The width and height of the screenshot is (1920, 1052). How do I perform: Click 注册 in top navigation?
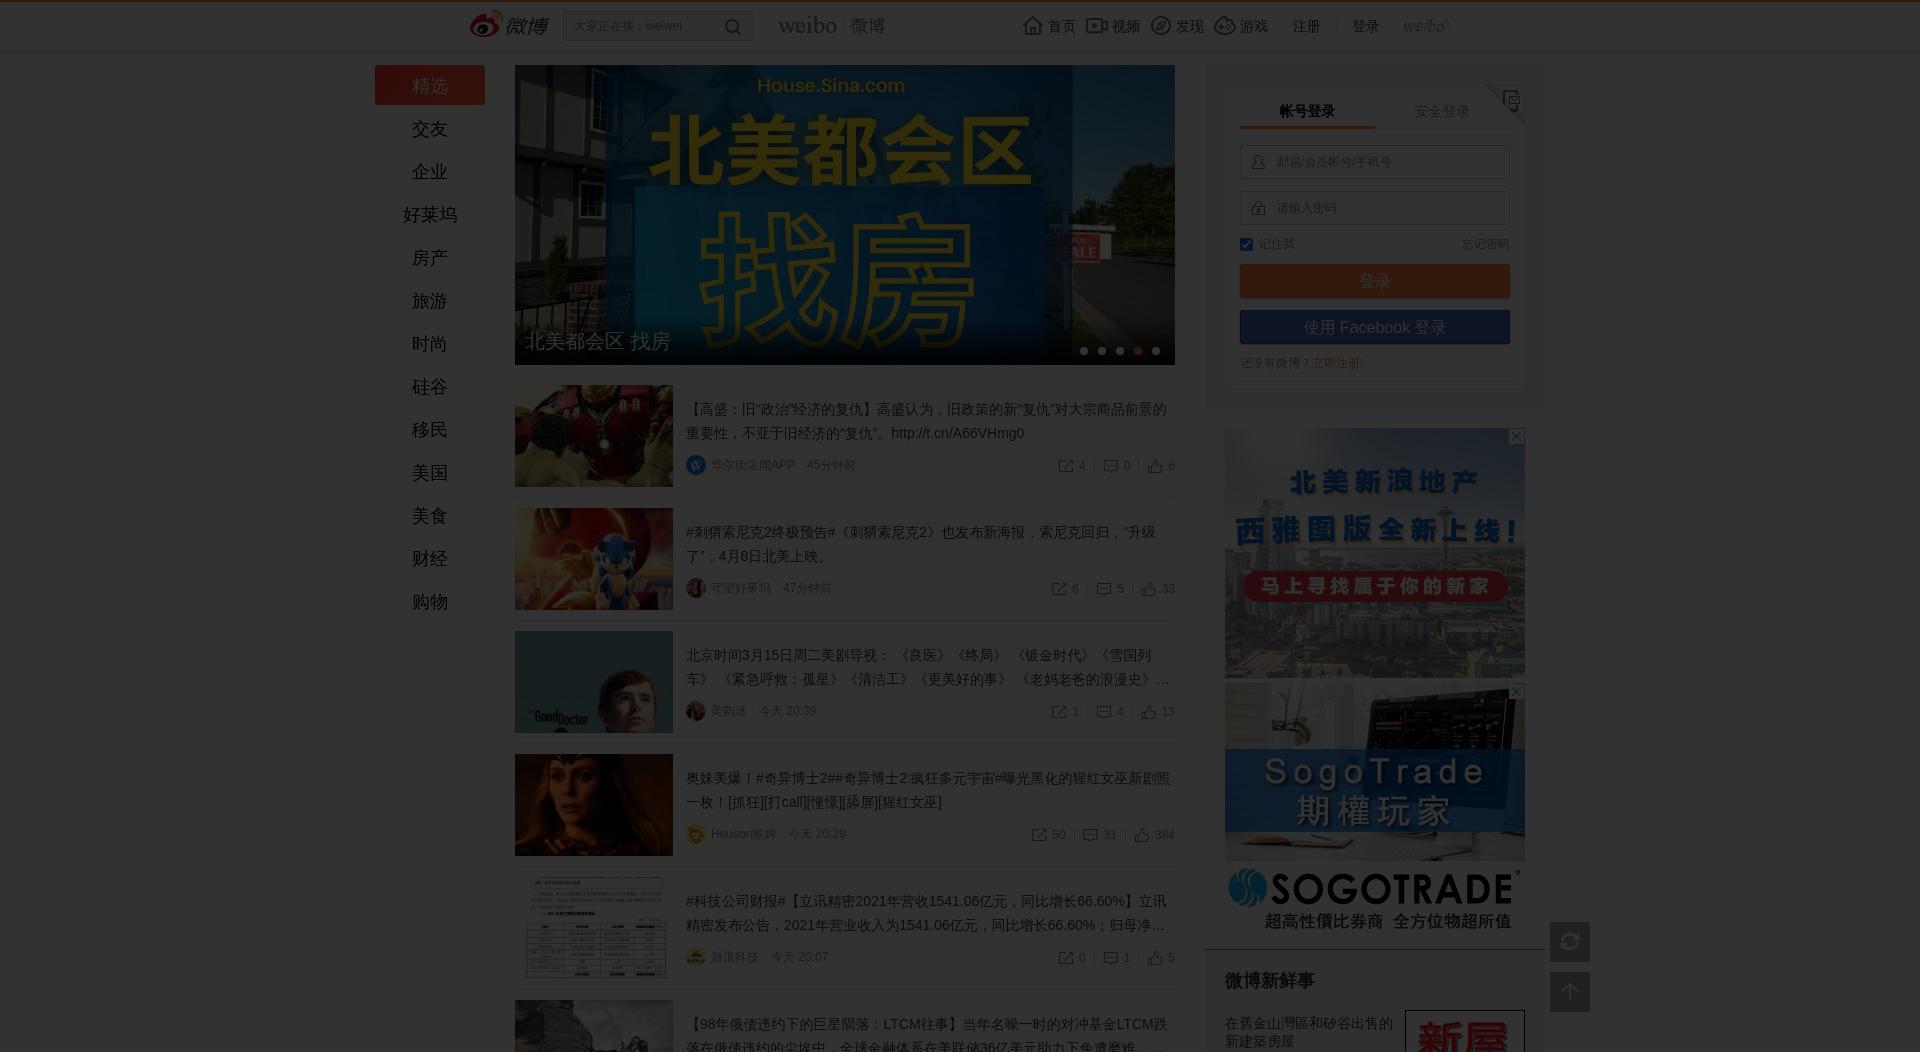[x=1306, y=26]
